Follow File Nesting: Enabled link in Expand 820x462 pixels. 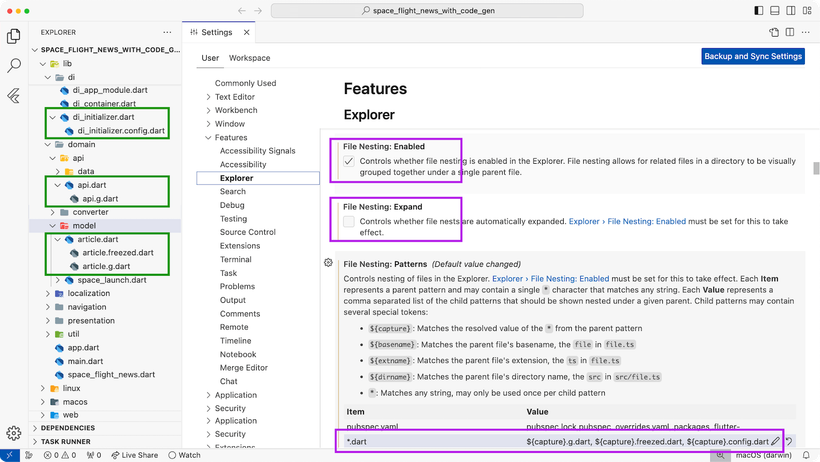(627, 221)
